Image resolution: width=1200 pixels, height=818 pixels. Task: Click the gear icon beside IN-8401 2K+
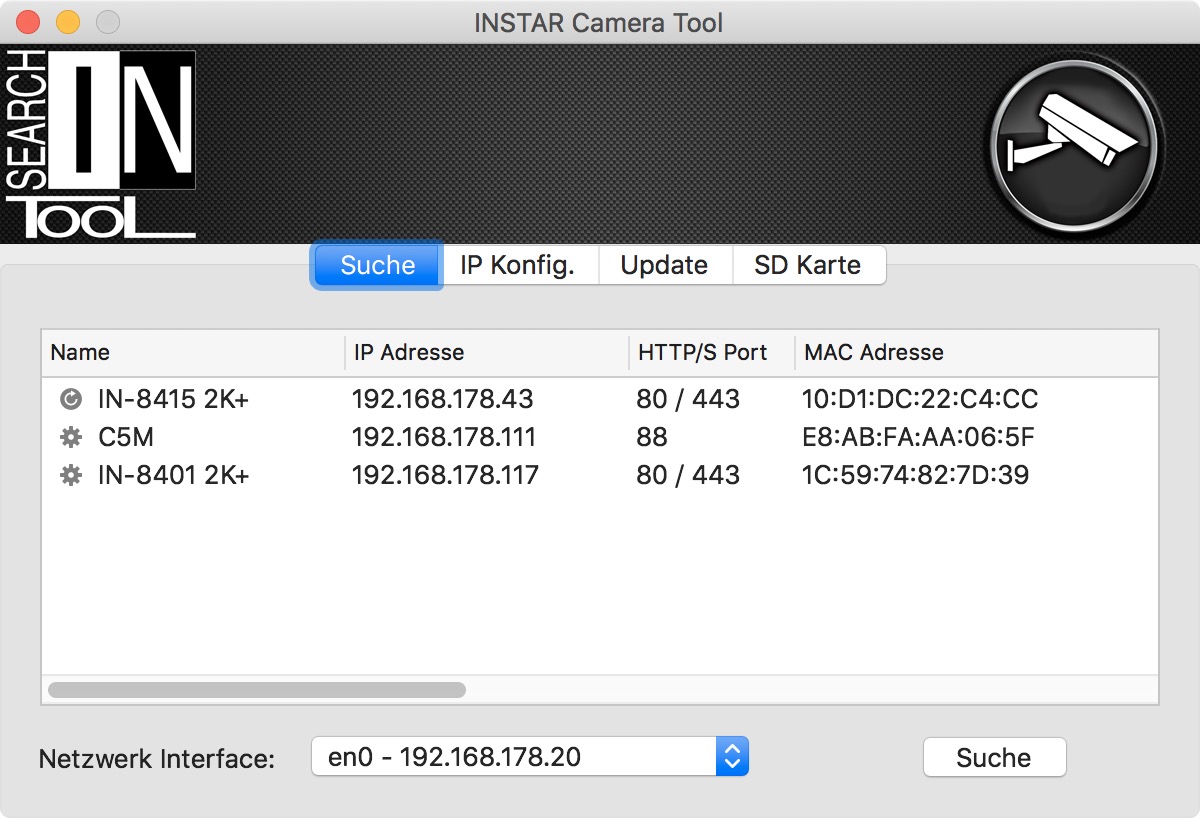click(x=71, y=475)
